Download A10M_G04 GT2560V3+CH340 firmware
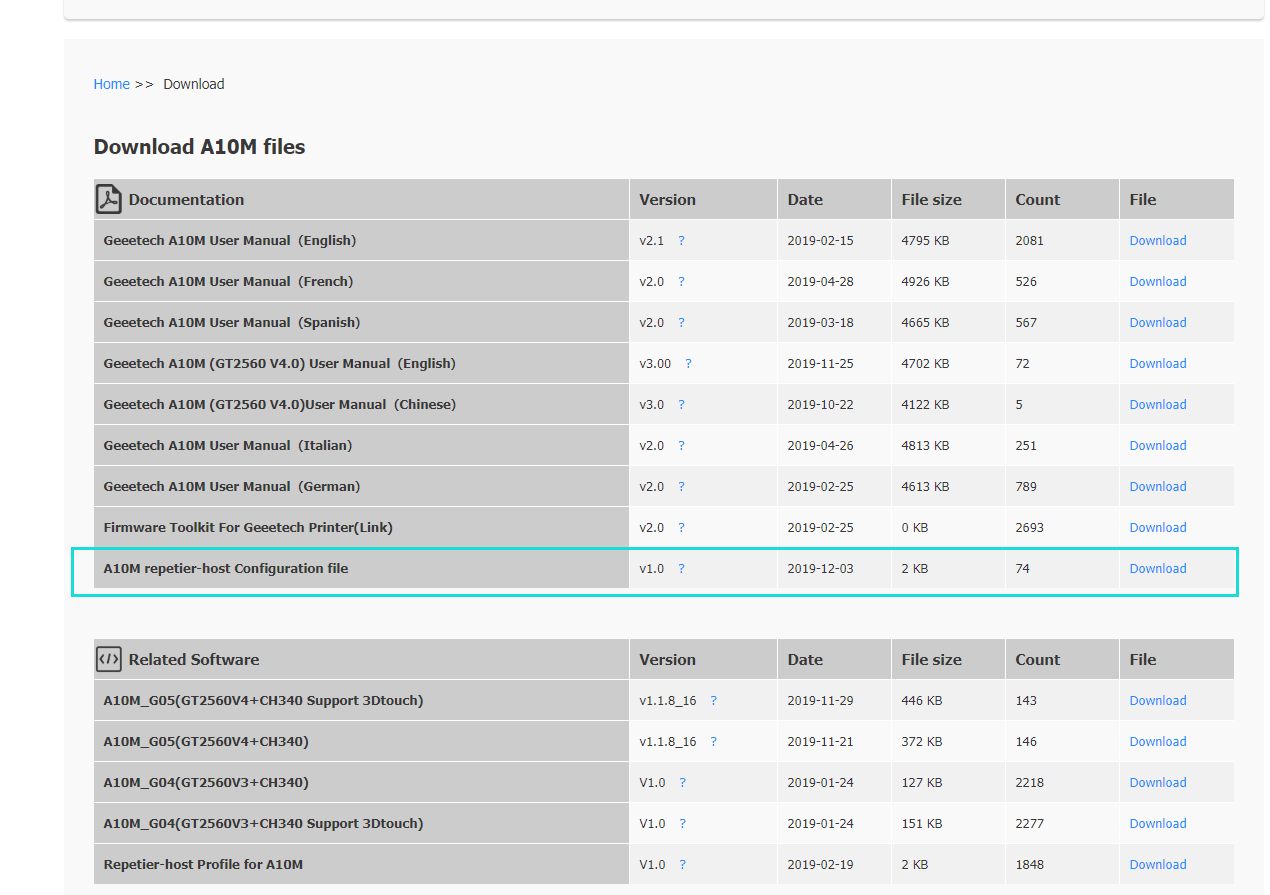1270x895 pixels. pyautogui.click(x=1157, y=783)
